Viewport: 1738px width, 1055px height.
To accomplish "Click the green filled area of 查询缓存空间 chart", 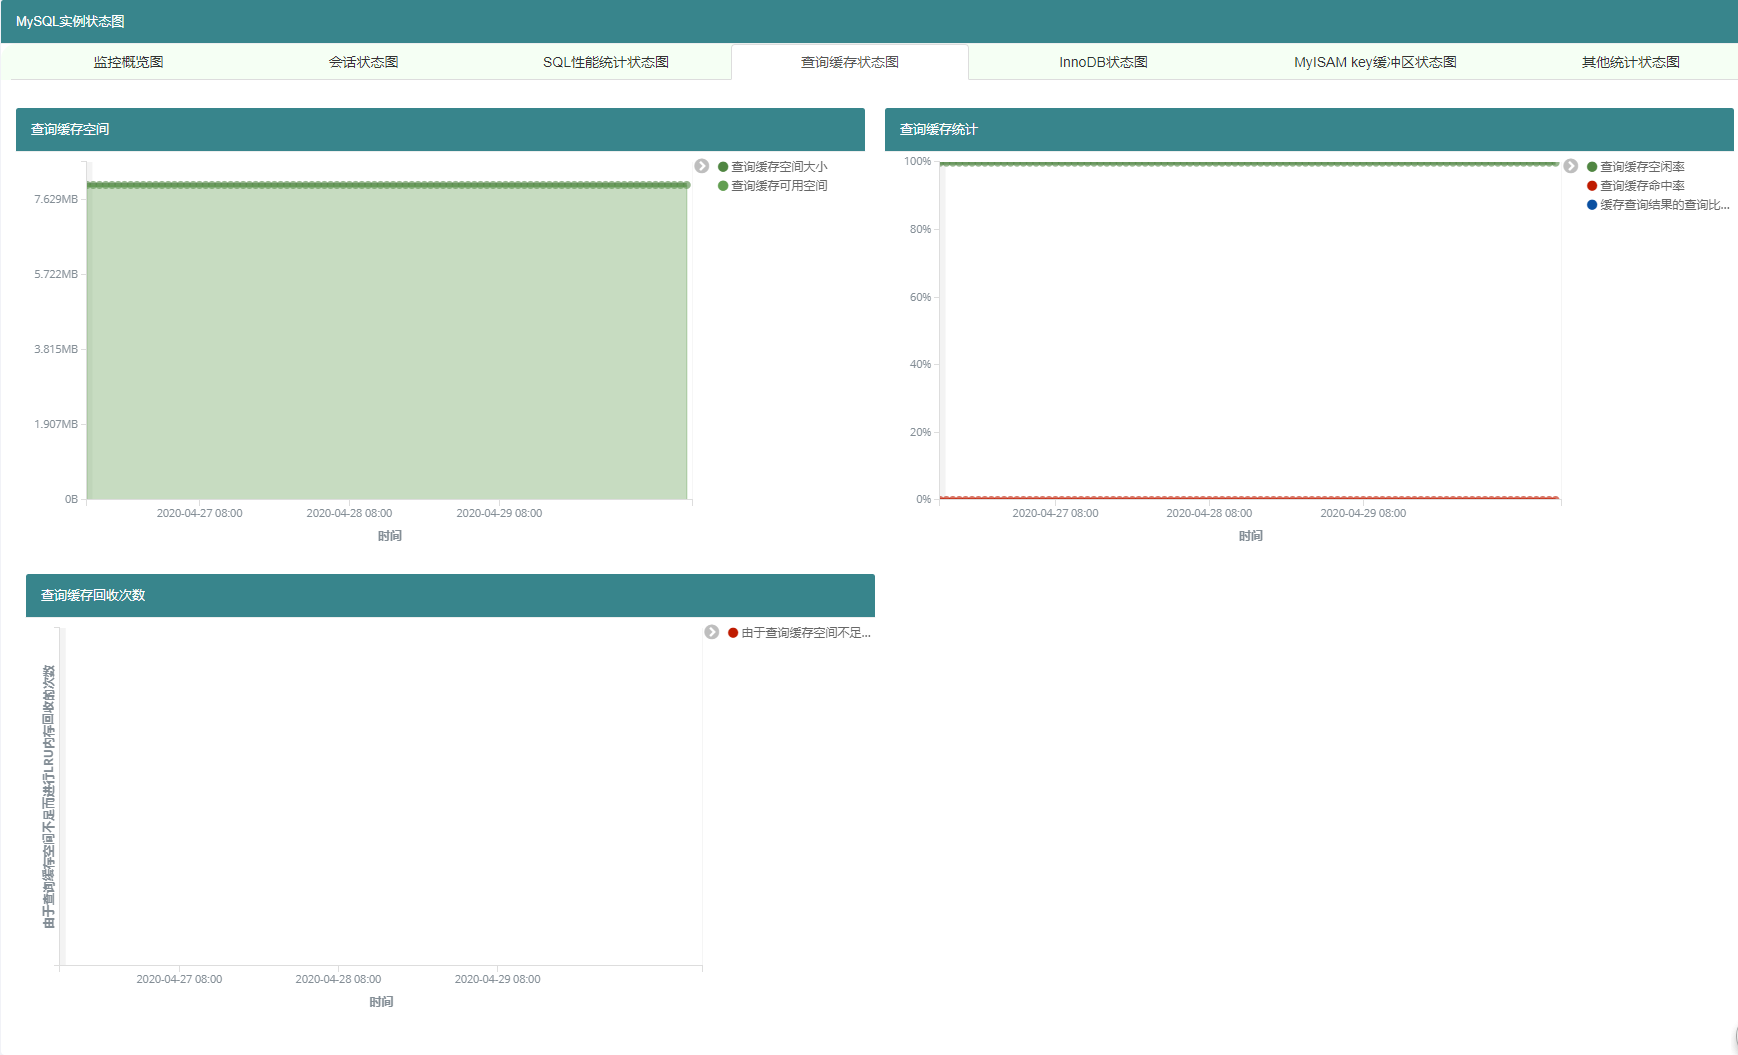I will 388,343.
